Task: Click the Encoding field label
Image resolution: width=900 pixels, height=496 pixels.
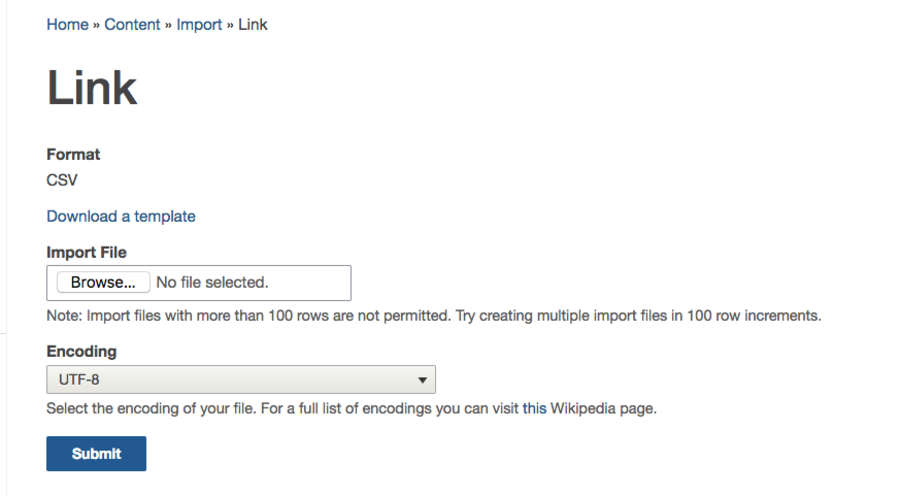Action: coord(81,351)
